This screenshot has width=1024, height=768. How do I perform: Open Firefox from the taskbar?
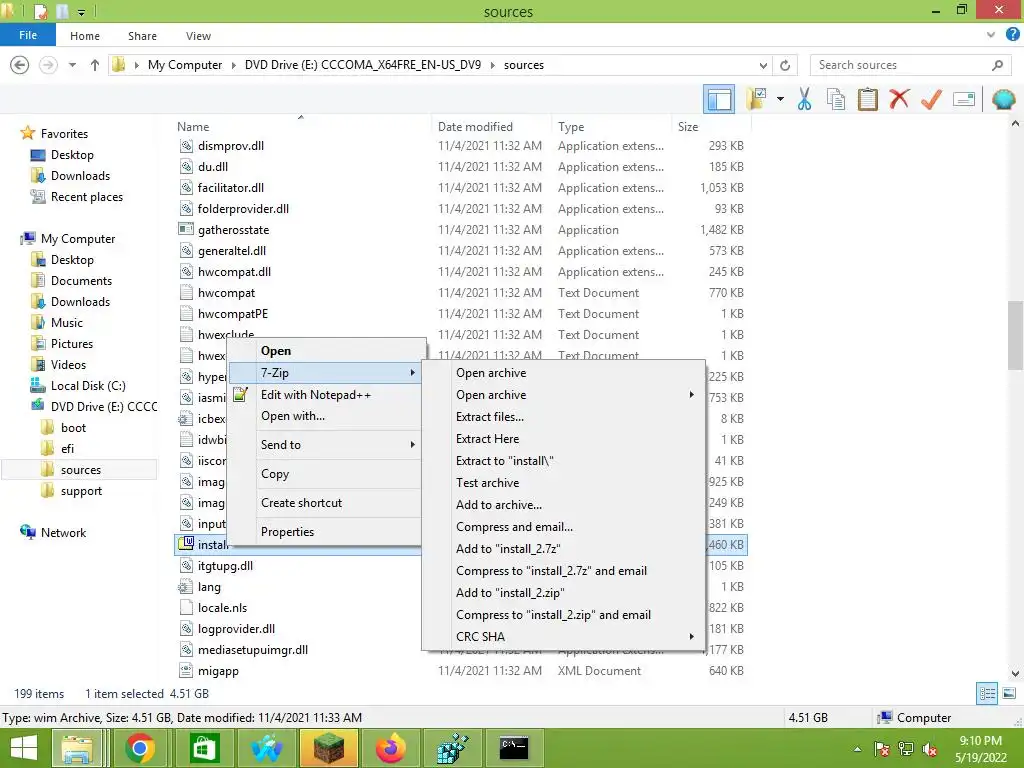(391, 748)
